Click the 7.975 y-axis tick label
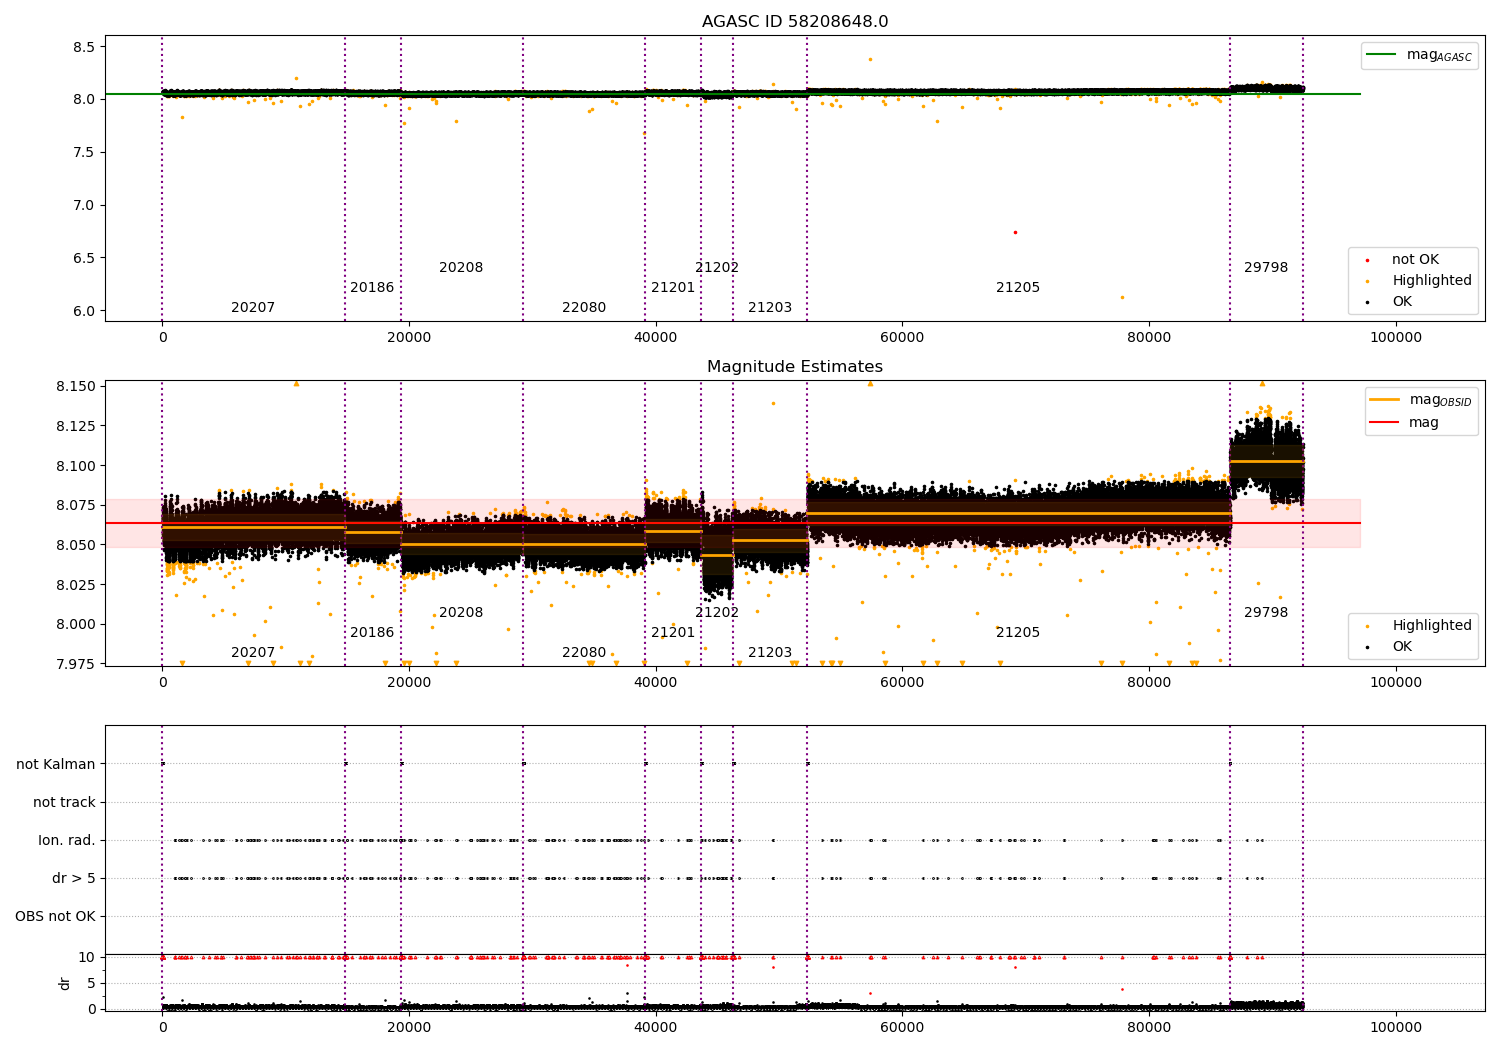The width and height of the screenshot is (1500, 1050). (75, 664)
